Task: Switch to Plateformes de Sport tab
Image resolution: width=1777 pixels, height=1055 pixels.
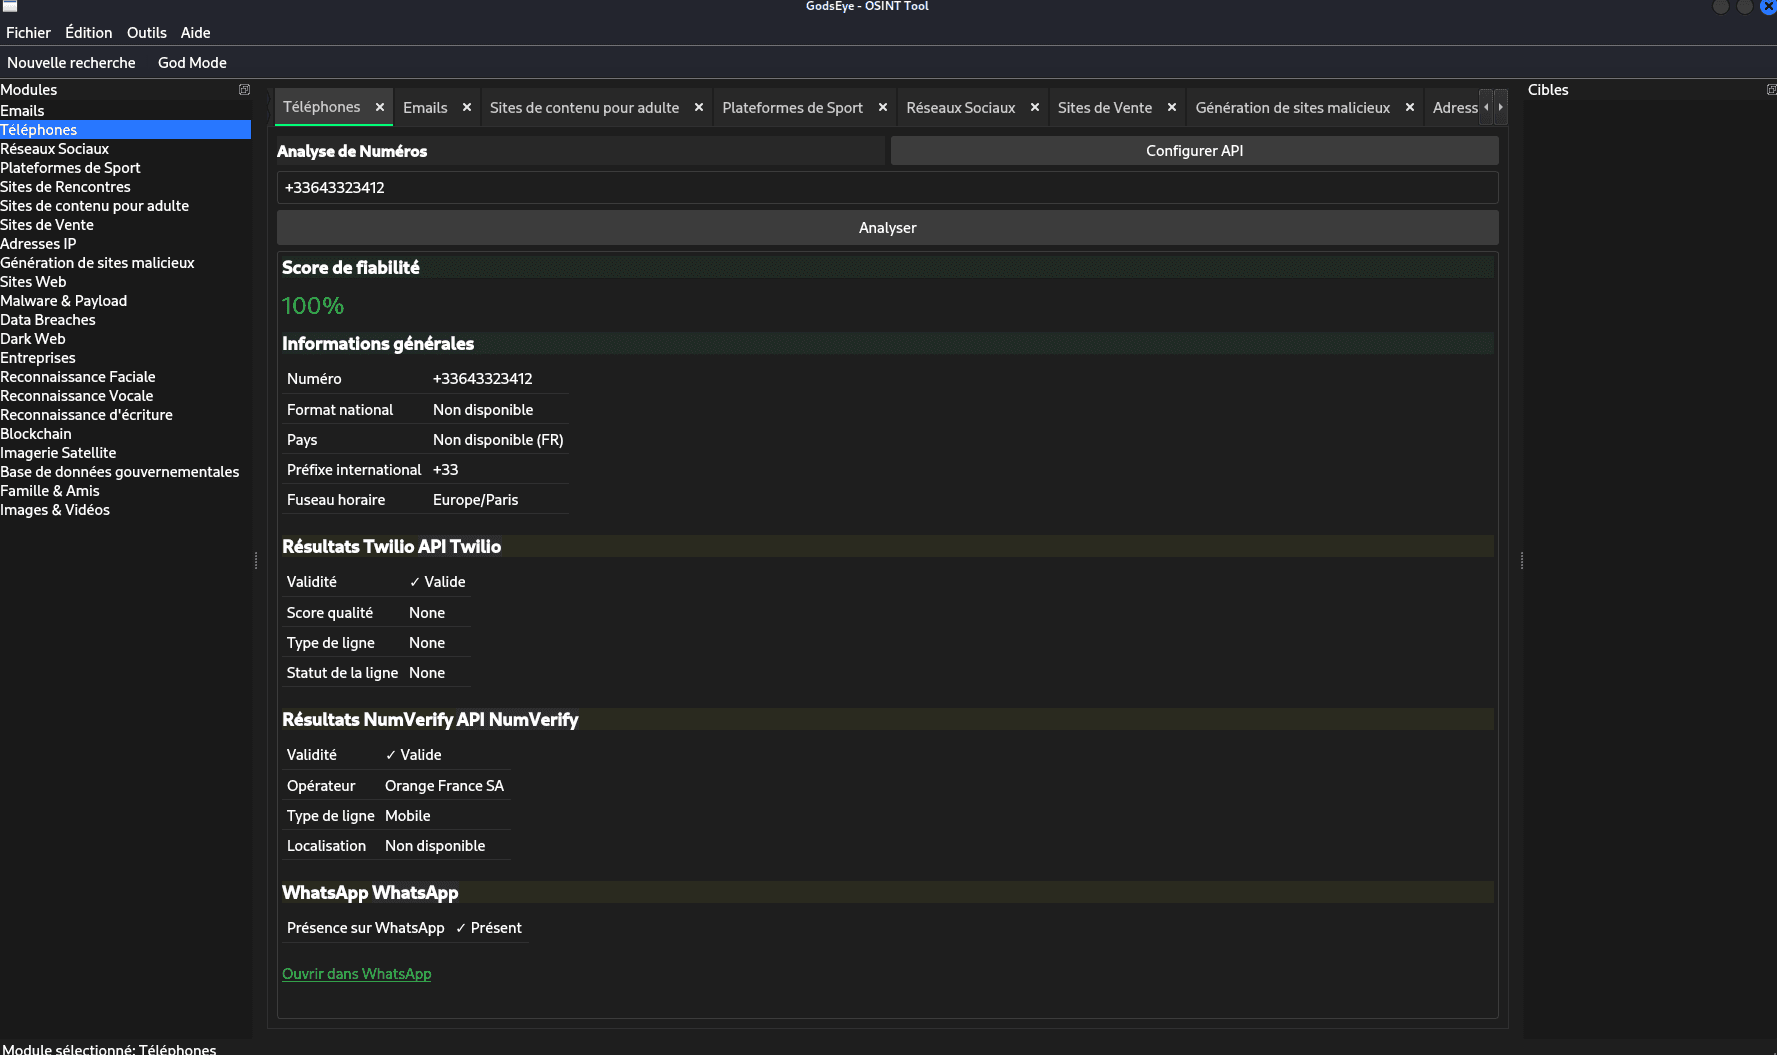Action: pyautogui.click(x=792, y=107)
